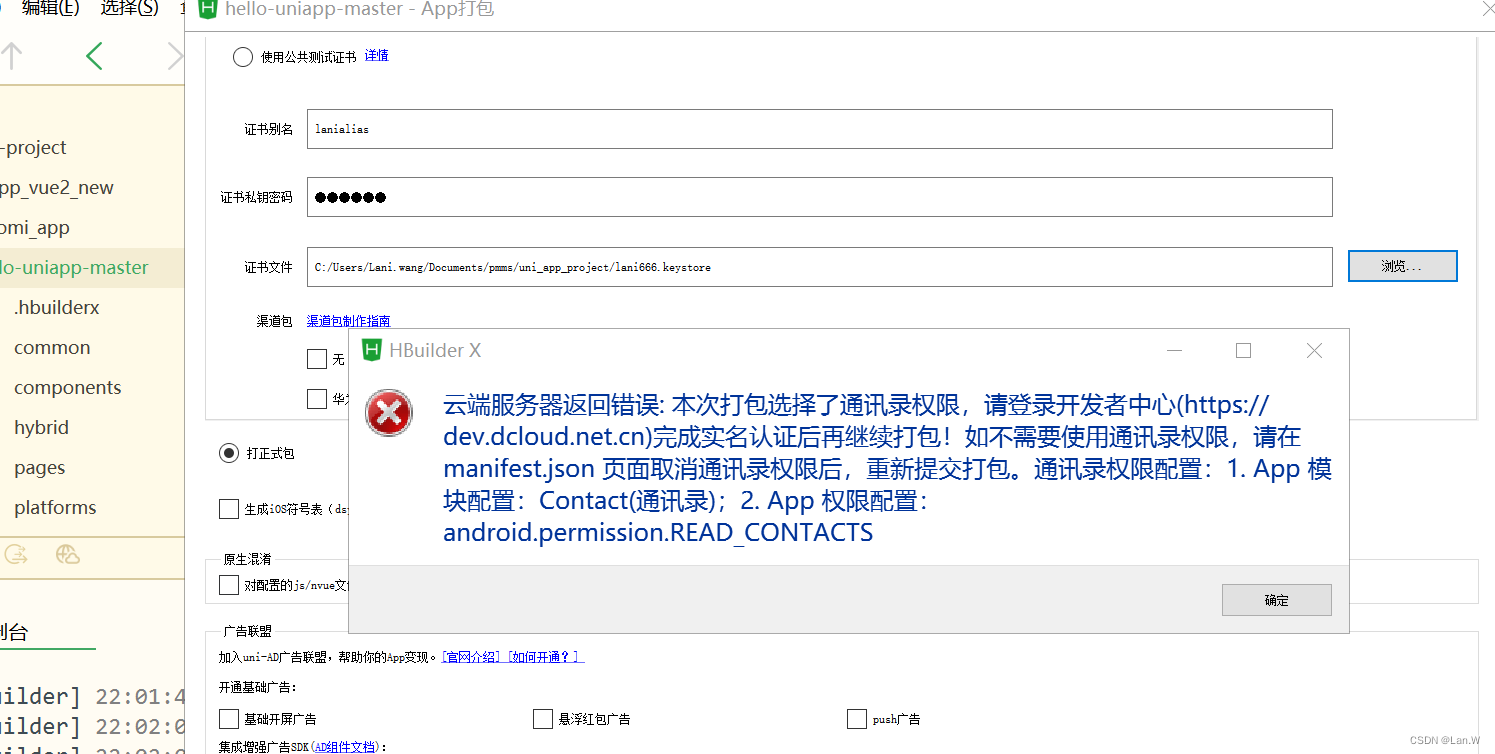Click the 开通基础广告 label

(258, 687)
